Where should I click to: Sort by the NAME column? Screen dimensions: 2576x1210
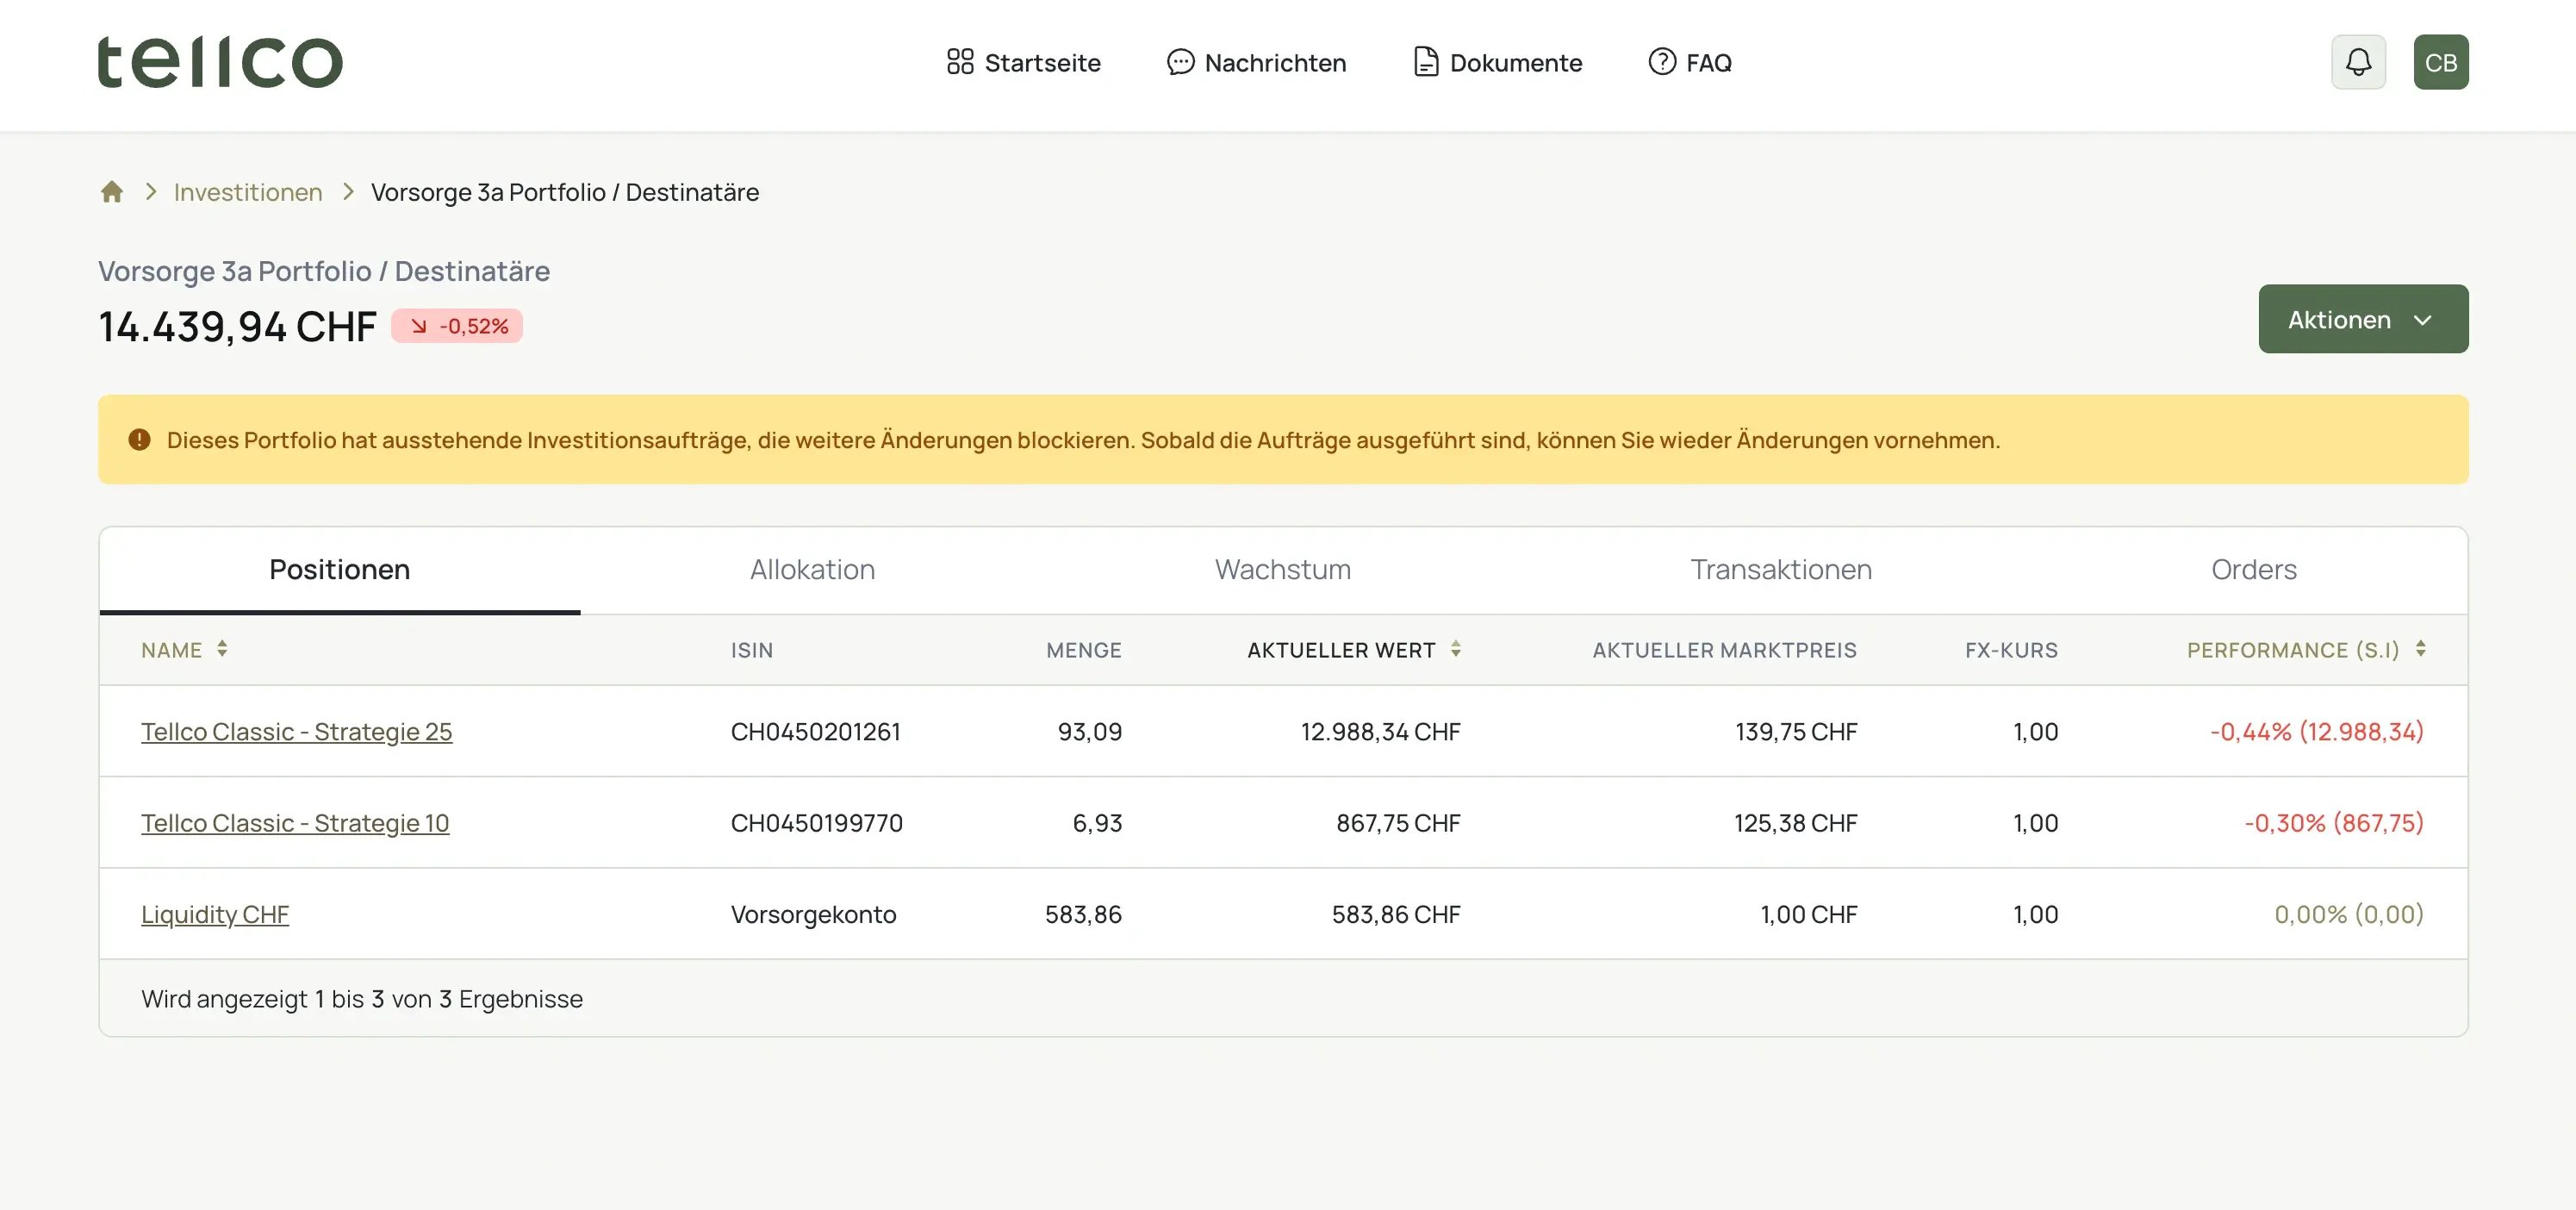click(184, 650)
